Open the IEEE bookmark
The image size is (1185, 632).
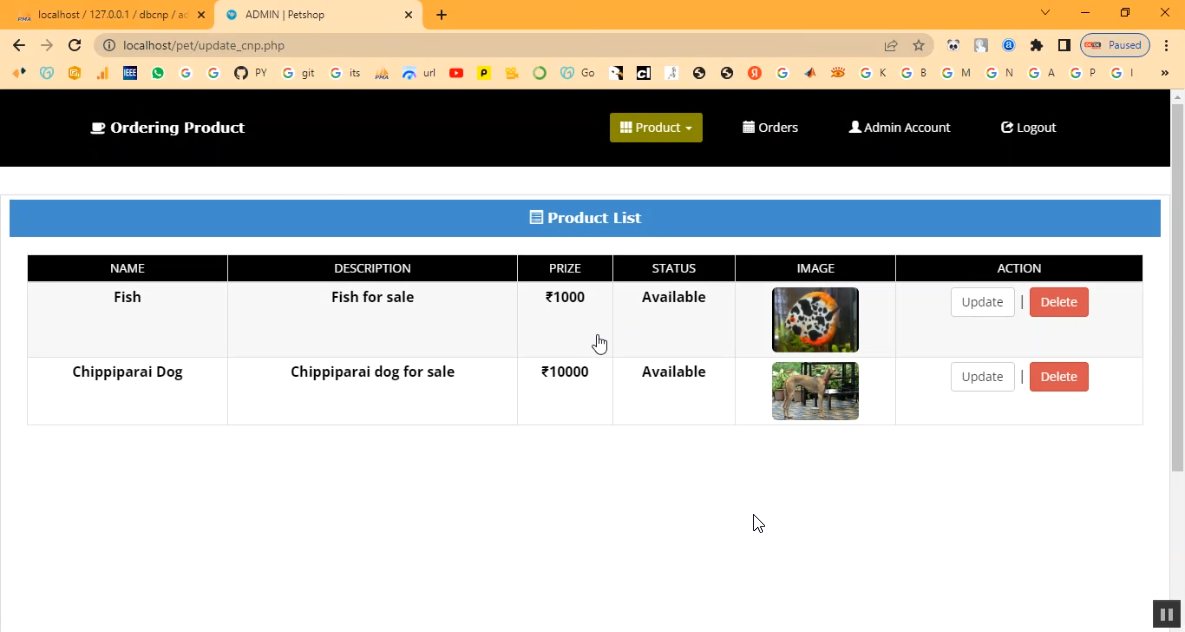[130, 73]
